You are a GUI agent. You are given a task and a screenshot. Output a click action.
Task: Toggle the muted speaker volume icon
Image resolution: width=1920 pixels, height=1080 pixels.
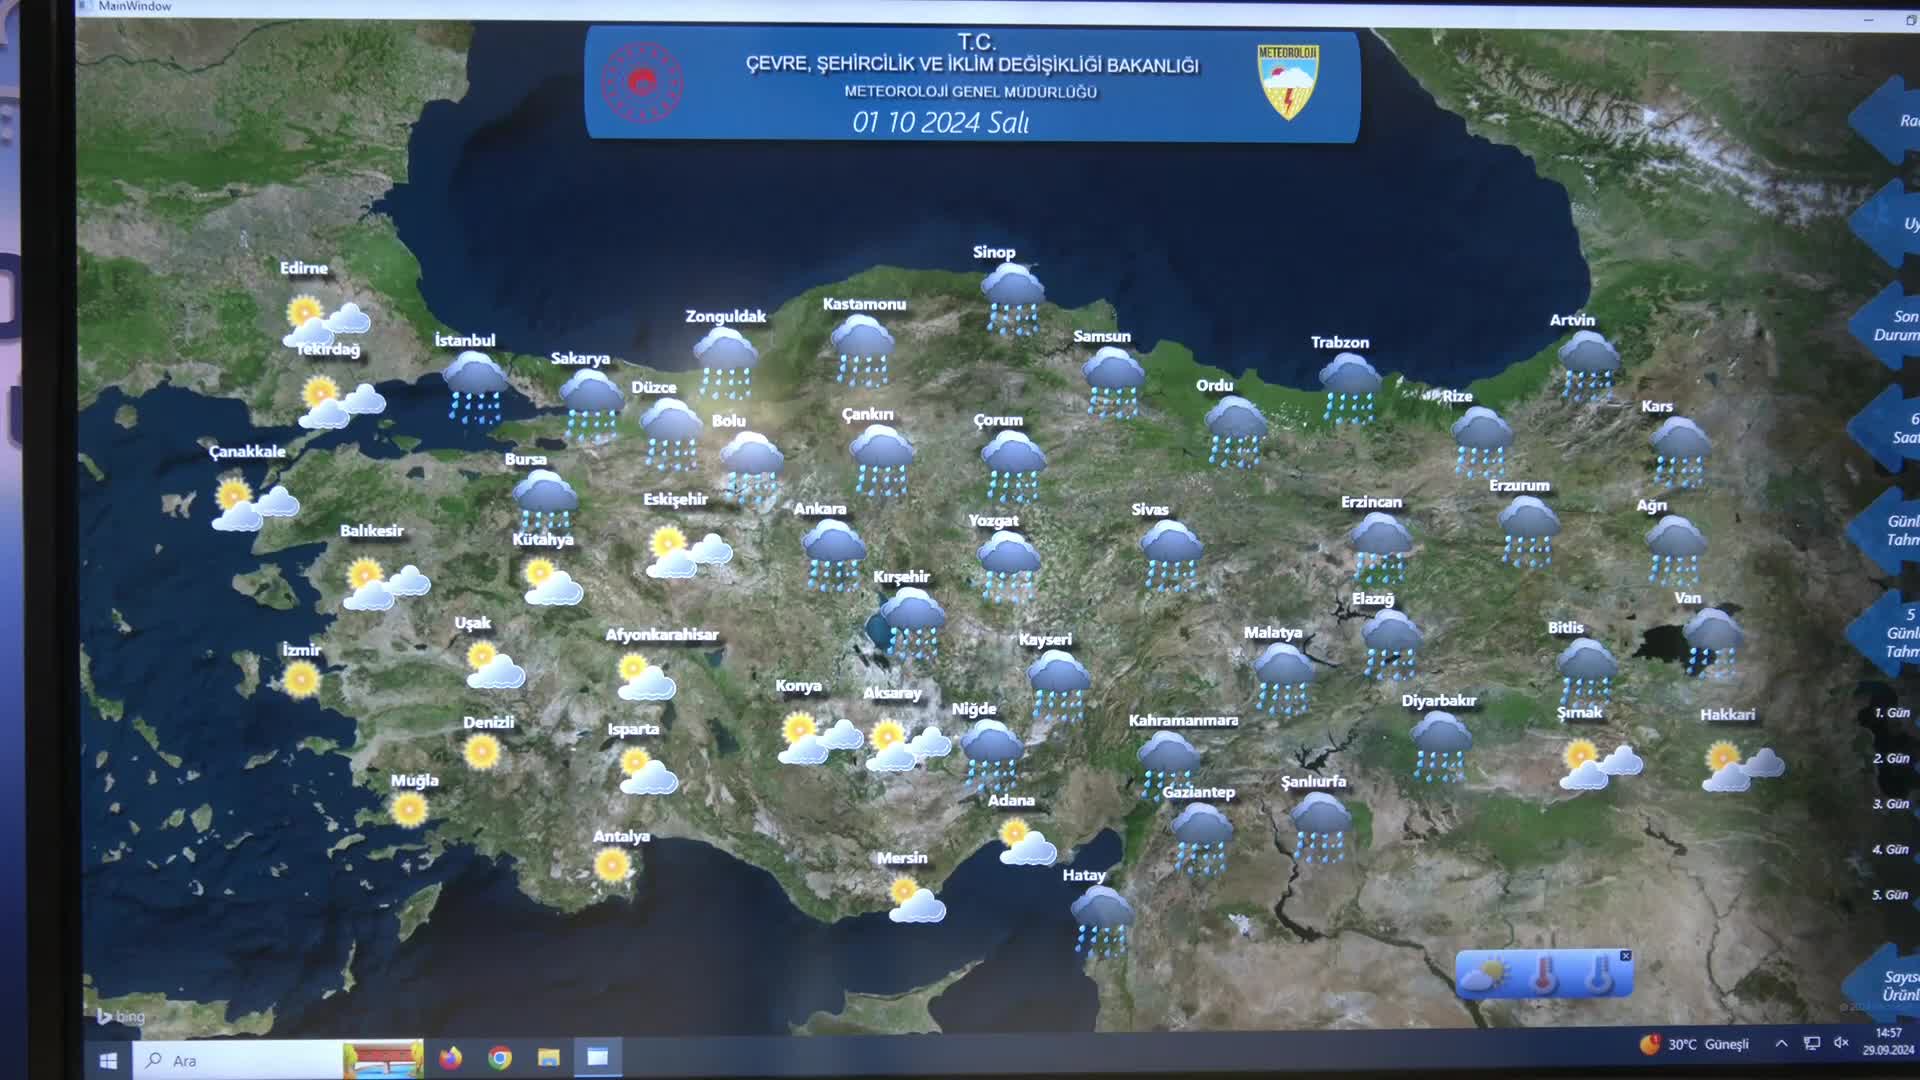[x=1841, y=1043]
